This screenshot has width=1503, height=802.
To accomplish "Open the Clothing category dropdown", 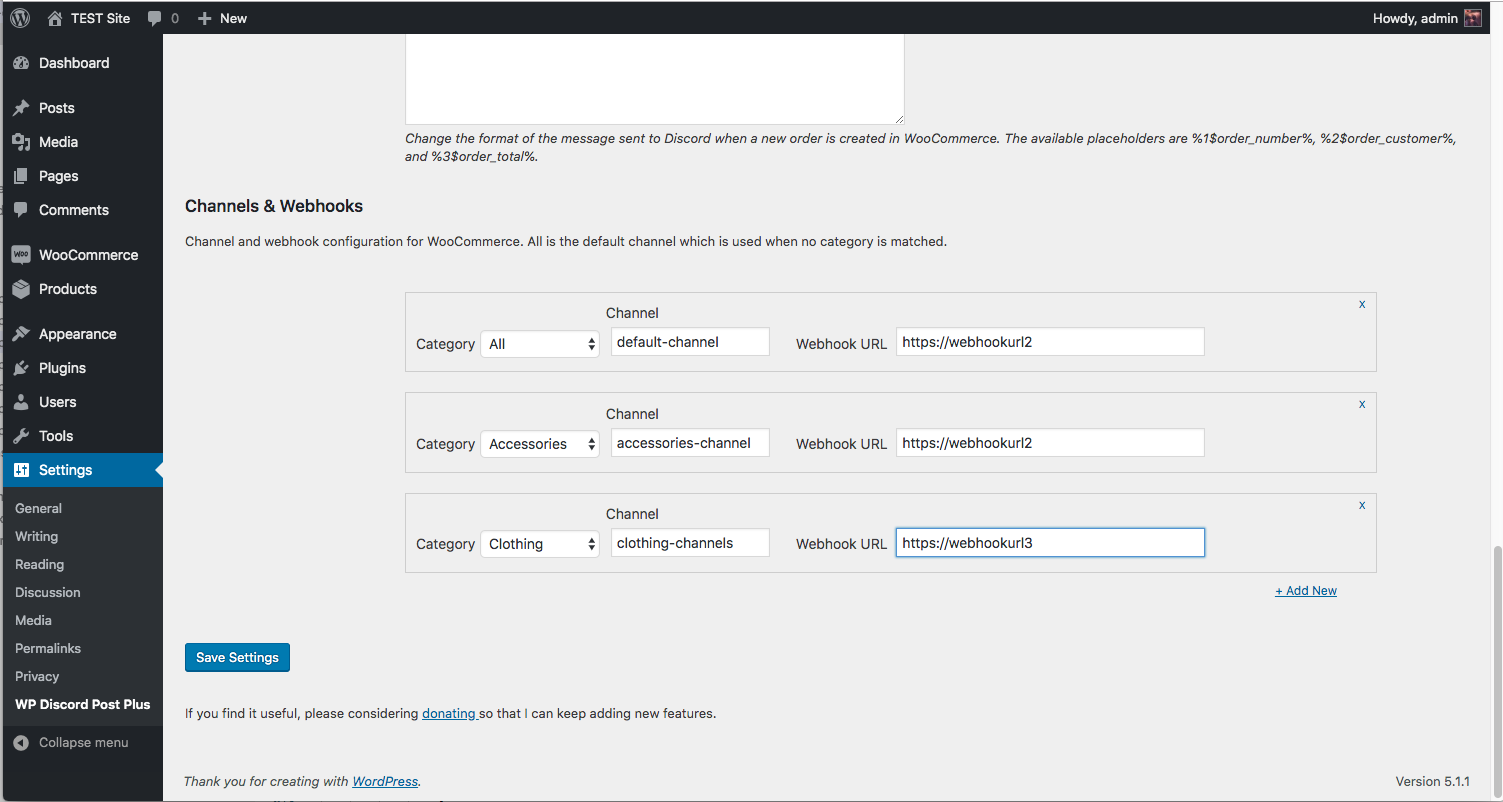I will coord(540,544).
